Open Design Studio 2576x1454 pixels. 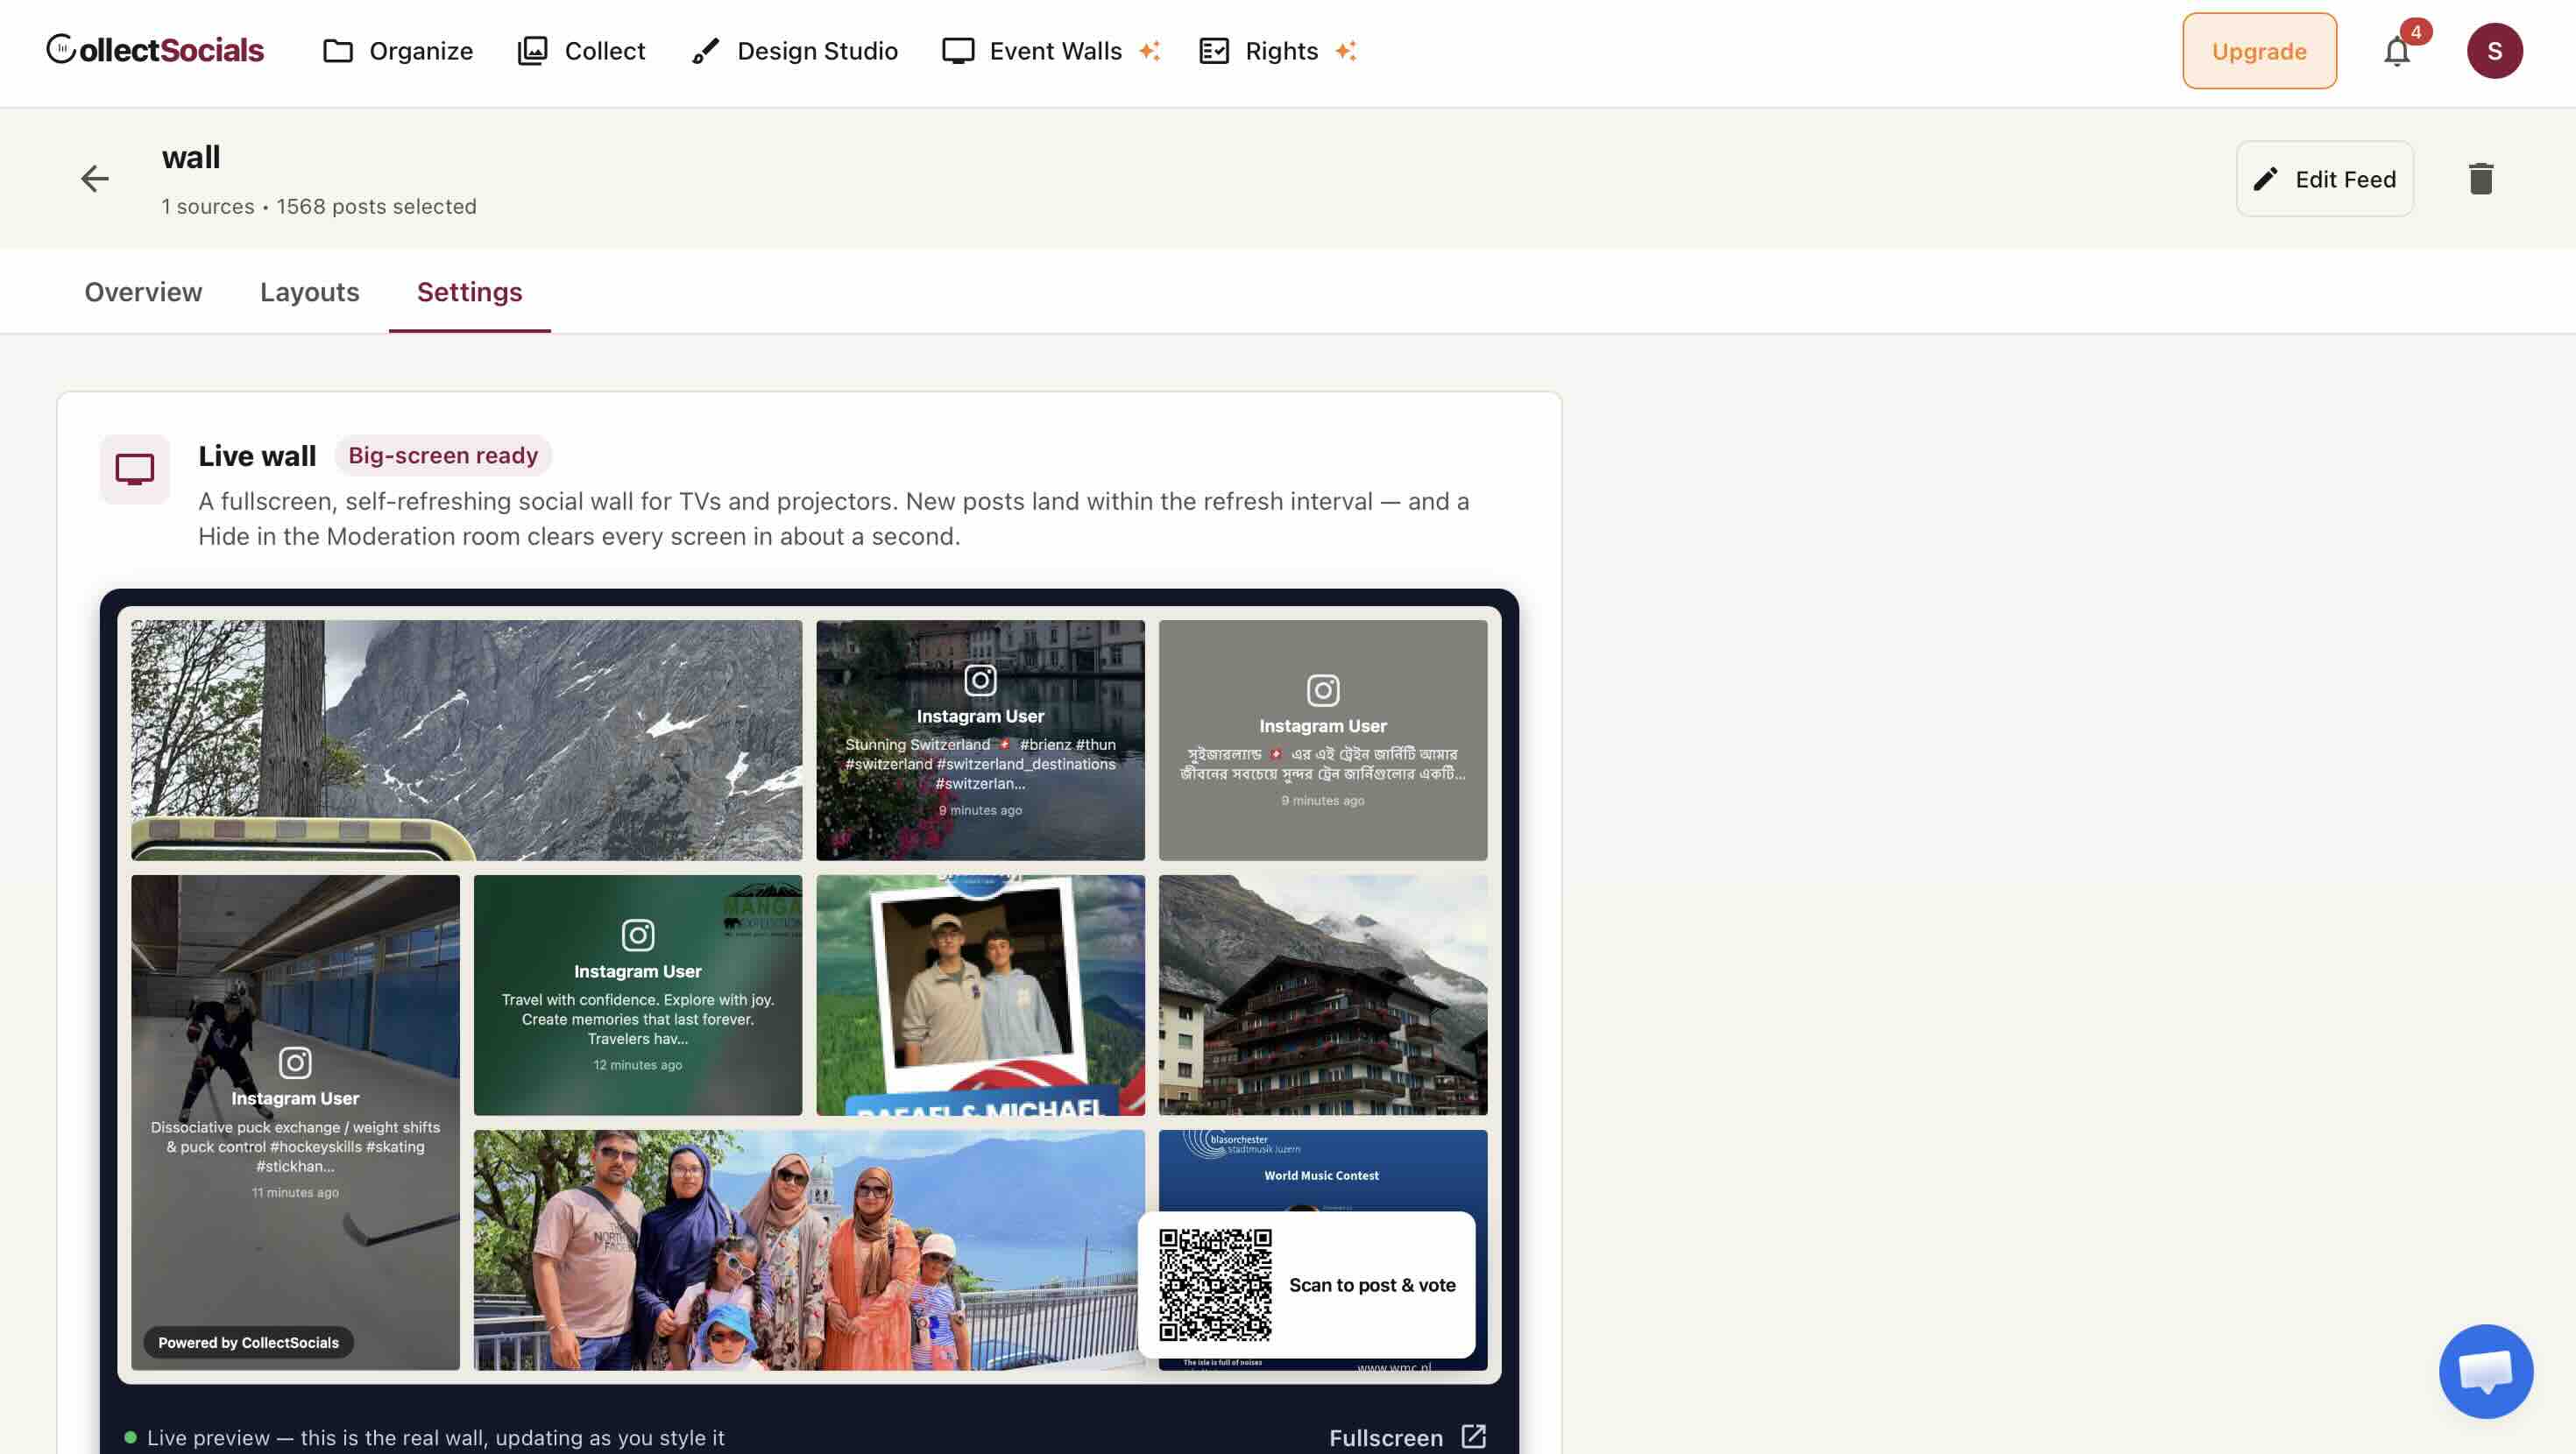(795, 51)
